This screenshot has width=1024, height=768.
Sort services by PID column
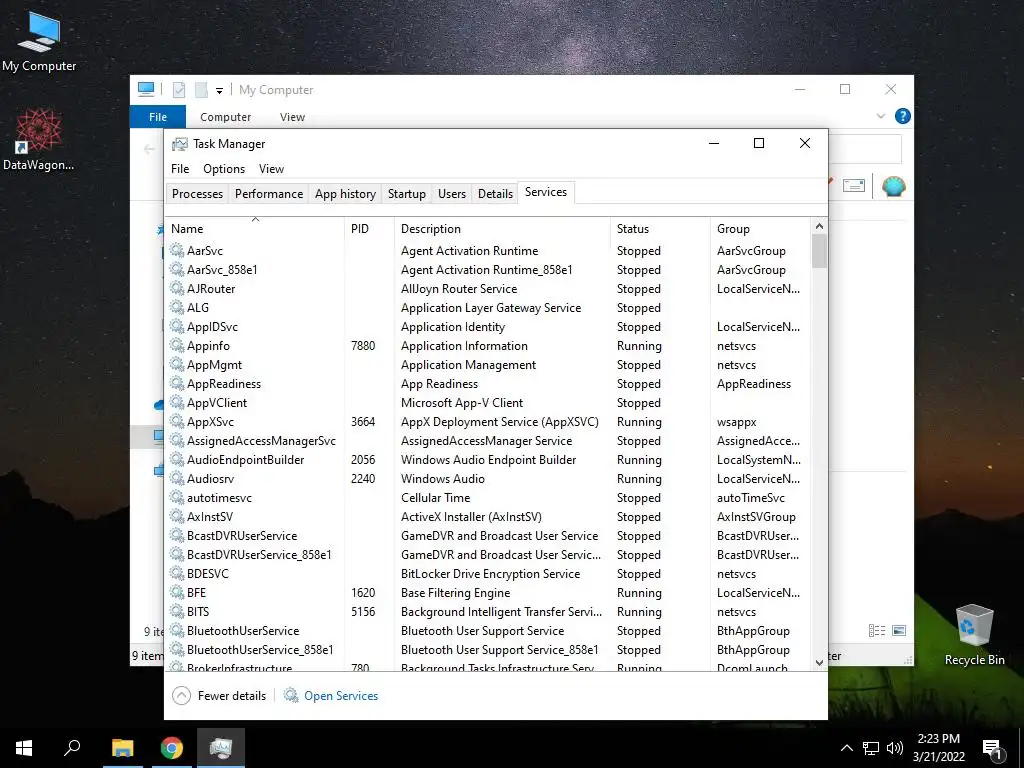click(369, 229)
